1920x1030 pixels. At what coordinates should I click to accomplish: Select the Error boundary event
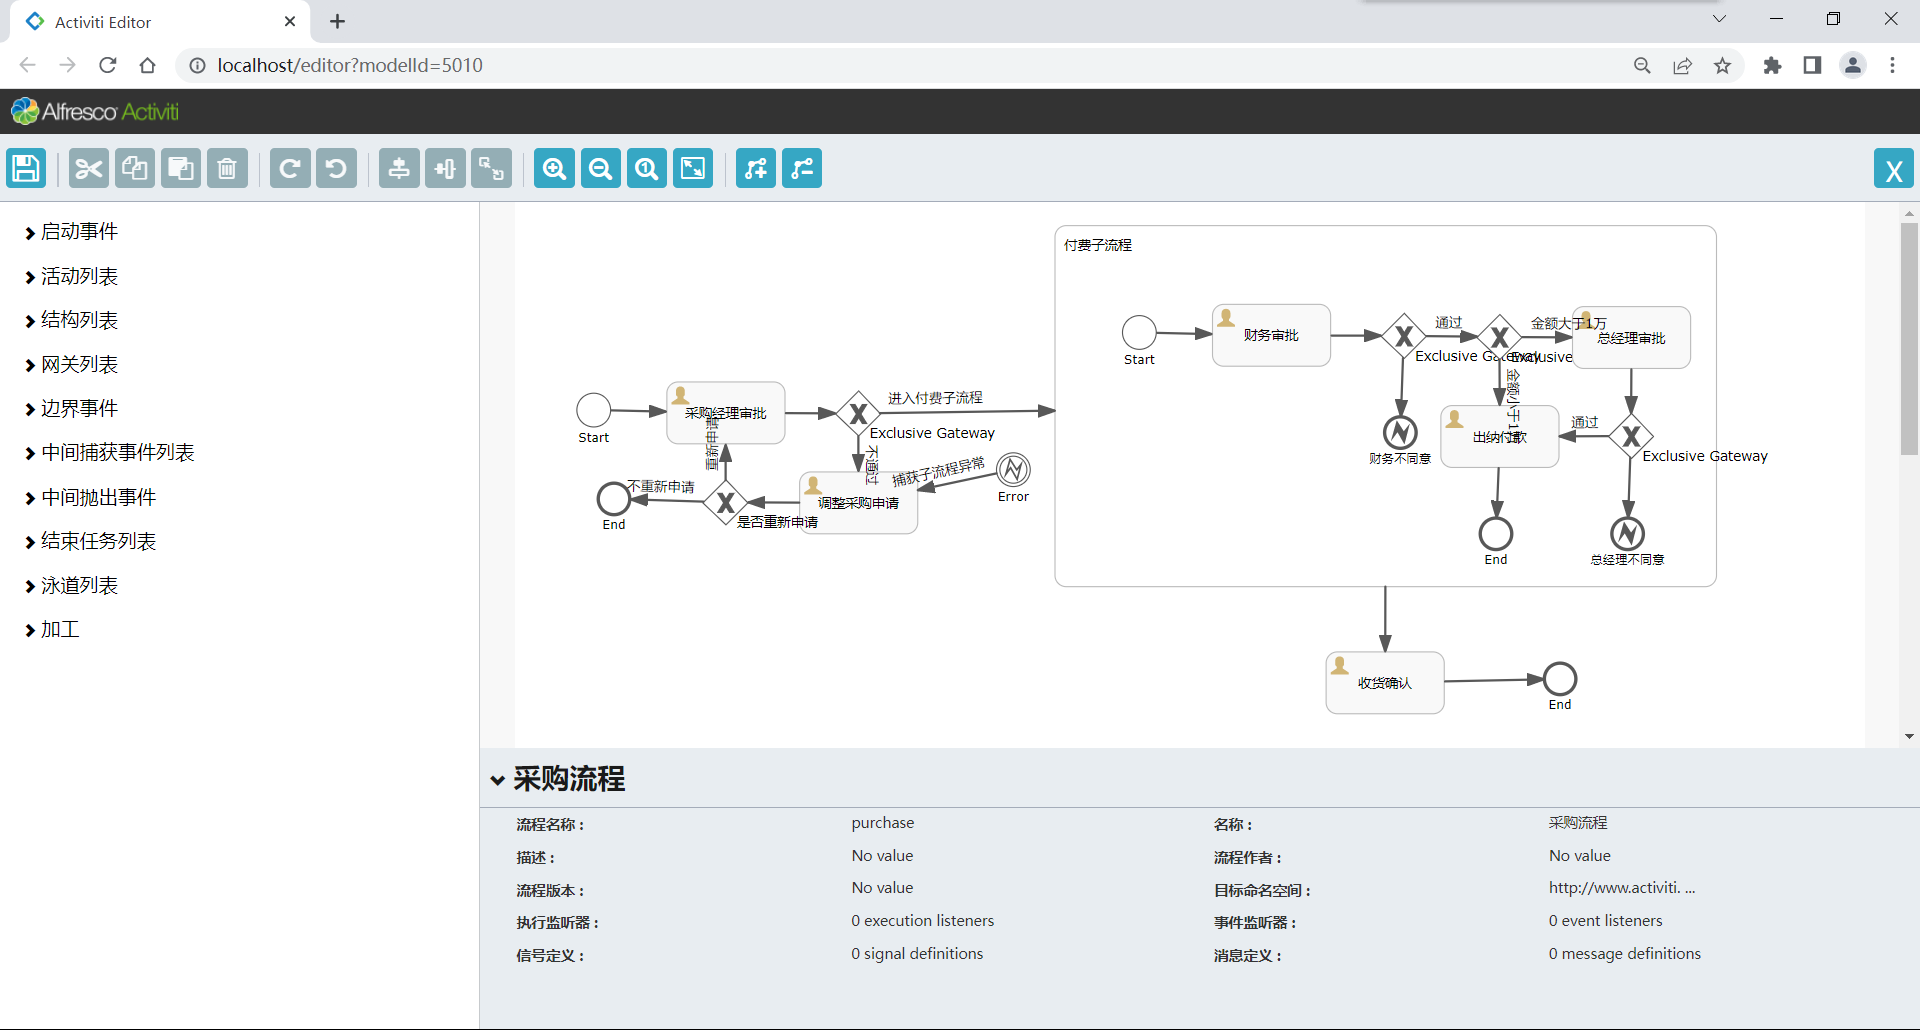click(x=1013, y=469)
